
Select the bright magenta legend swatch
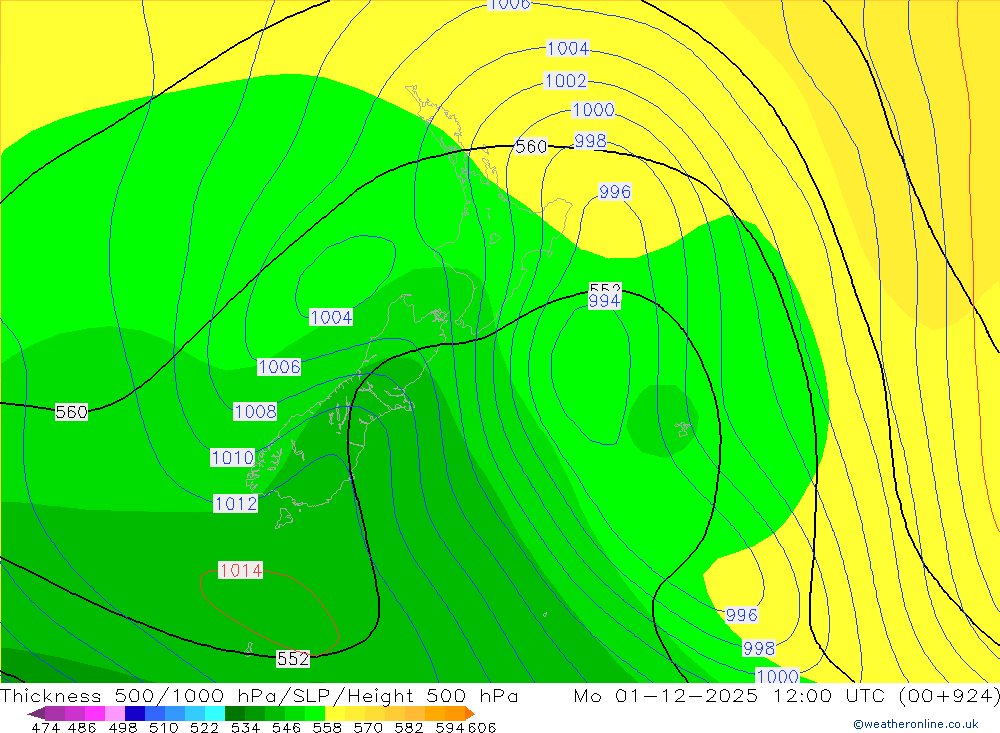95,713
